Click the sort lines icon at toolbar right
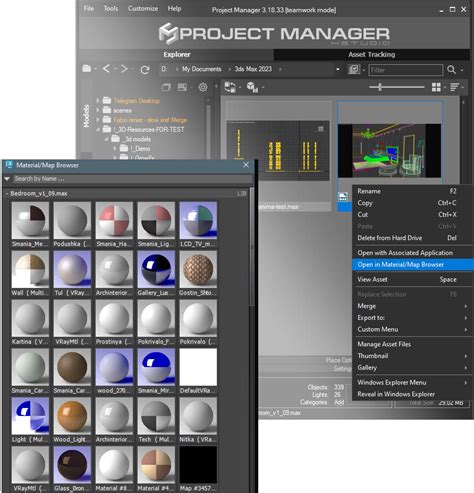474x493 pixels. tap(454, 87)
